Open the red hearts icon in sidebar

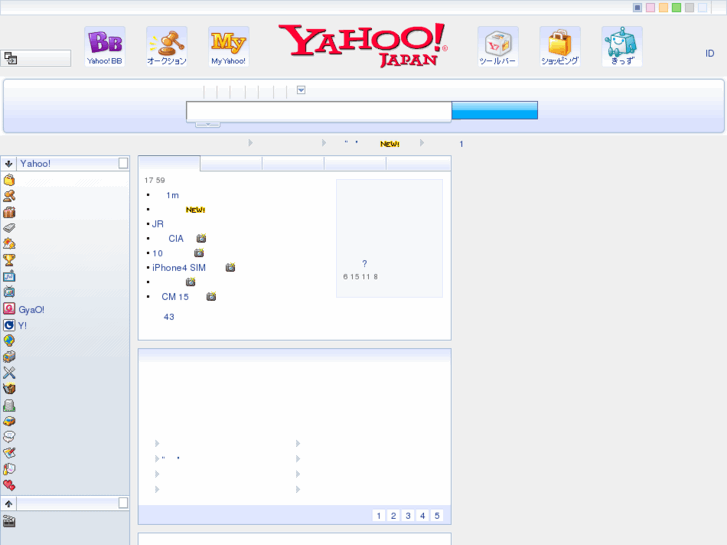pos(9,485)
